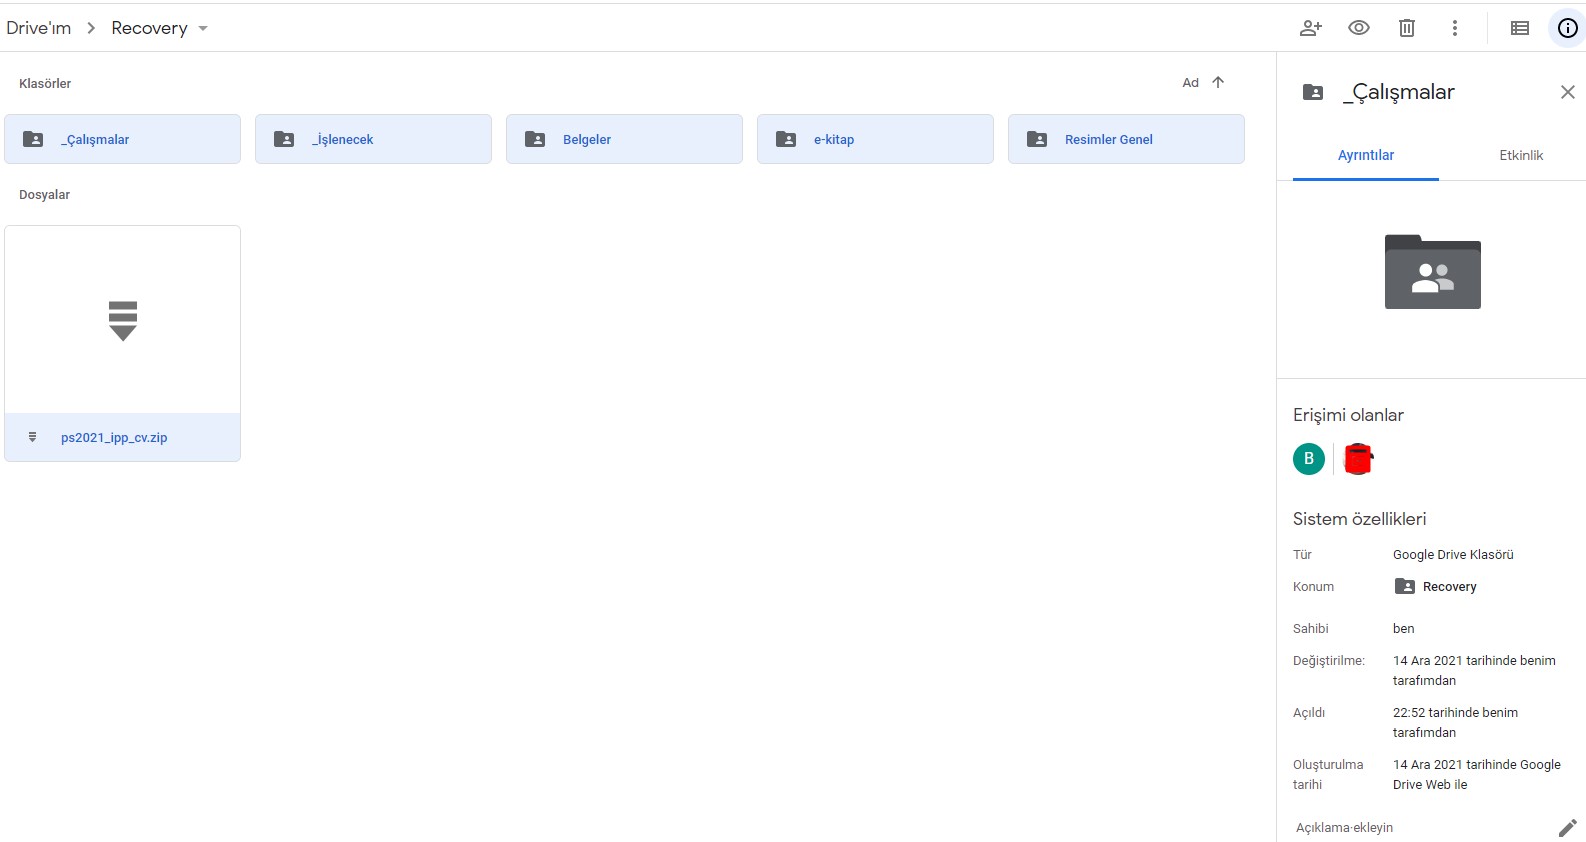Click the share (add person) icon
The width and height of the screenshot is (1586, 842).
(x=1310, y=28)
